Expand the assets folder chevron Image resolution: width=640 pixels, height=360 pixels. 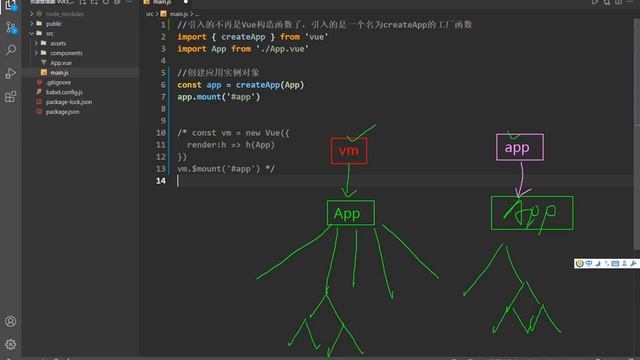[x=36, y=43]
